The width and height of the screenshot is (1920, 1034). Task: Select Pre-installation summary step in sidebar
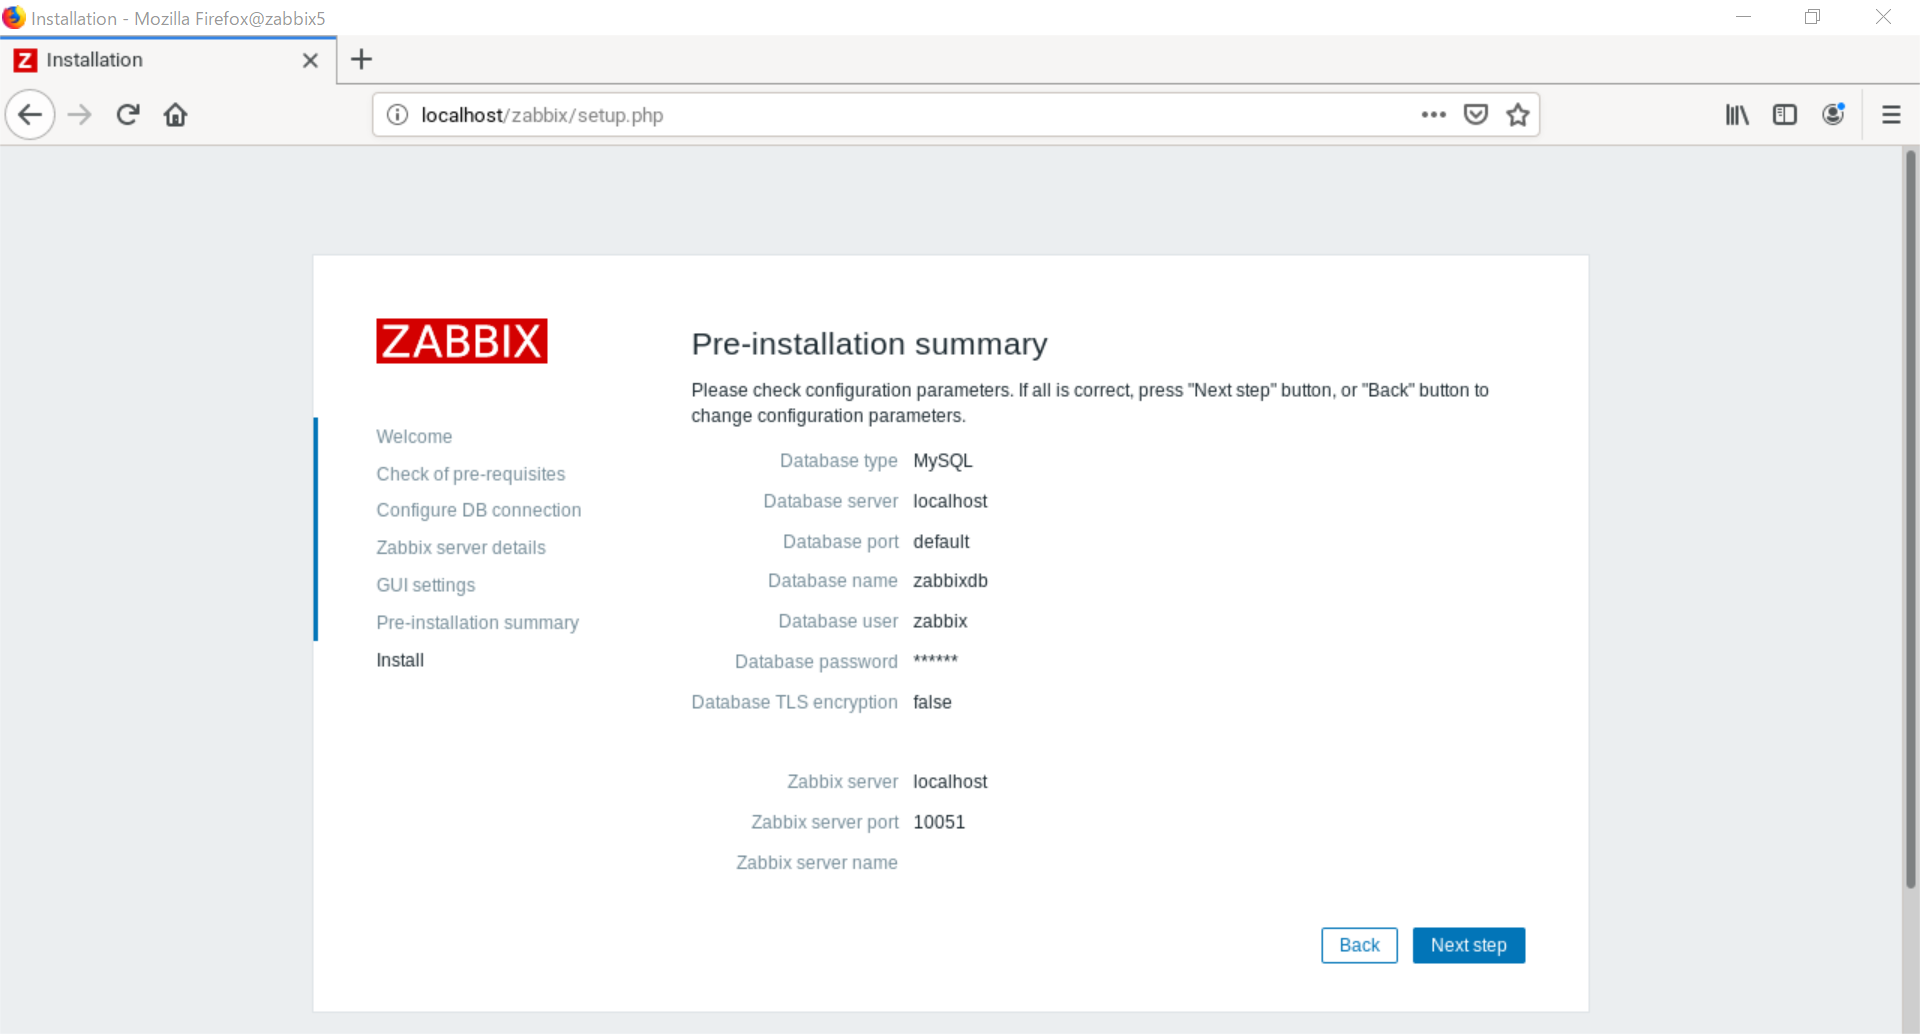pyautogui.click(x=477, y=622)
